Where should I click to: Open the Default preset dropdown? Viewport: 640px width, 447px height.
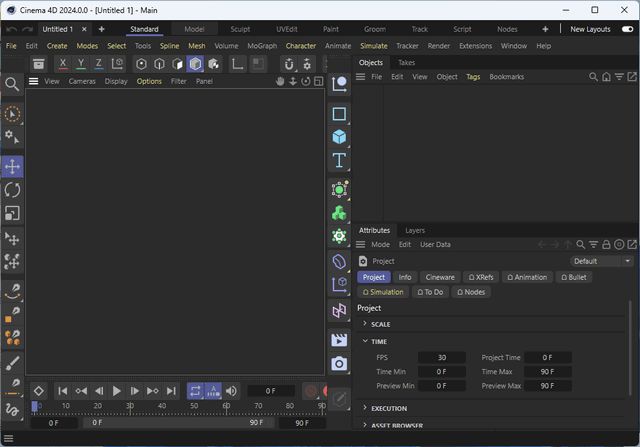click(600, 261)
